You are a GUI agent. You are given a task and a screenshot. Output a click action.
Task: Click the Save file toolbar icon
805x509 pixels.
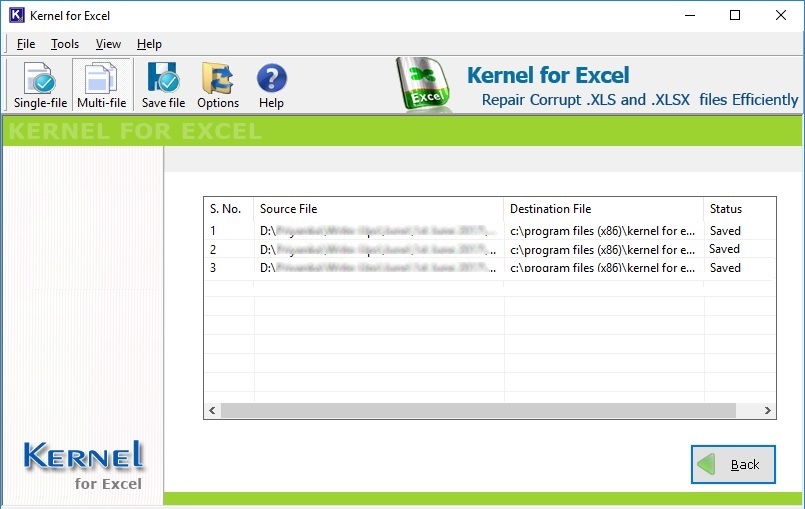(163, 85)
